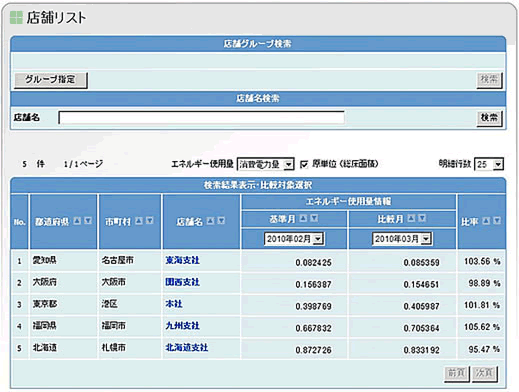Open the 九州支社 store link
The image size is (519, 392).
click(182, 326)
